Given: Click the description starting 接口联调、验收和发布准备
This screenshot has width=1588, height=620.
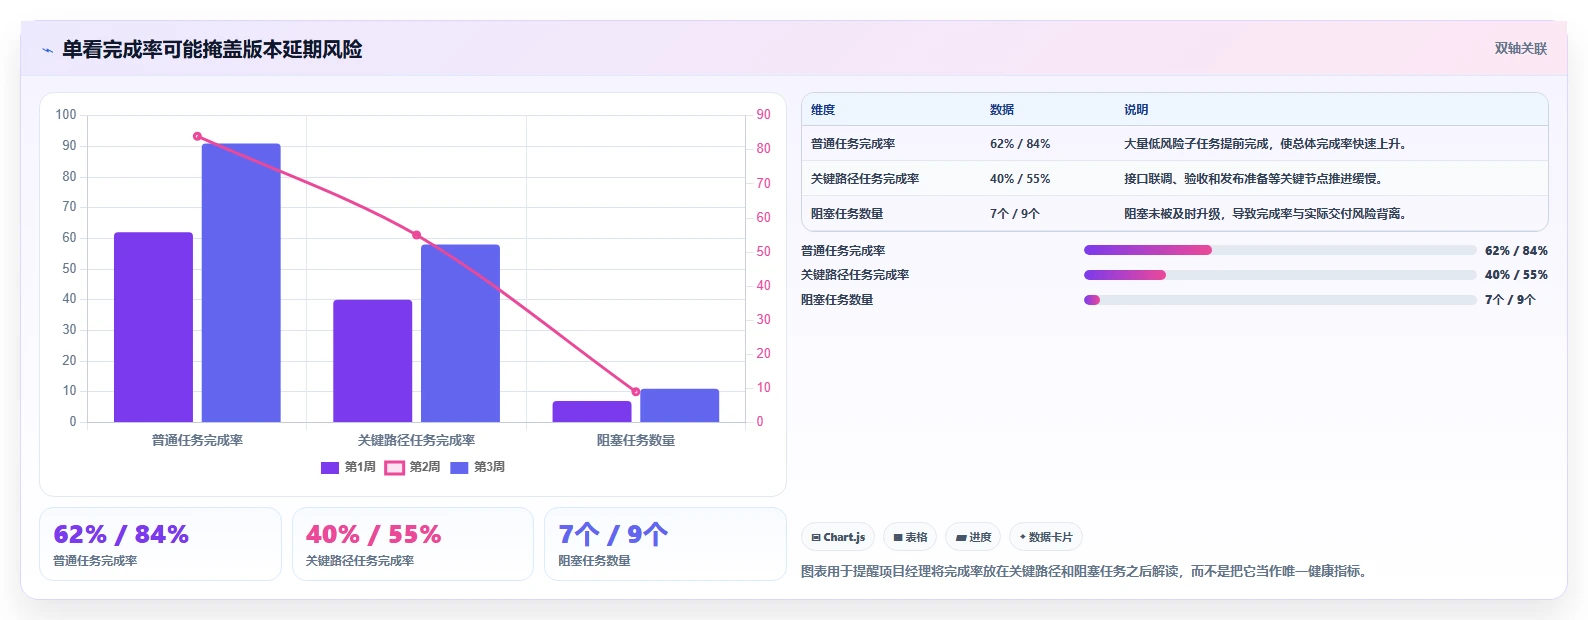Looking at the screenshot, I should [1254, 179].
